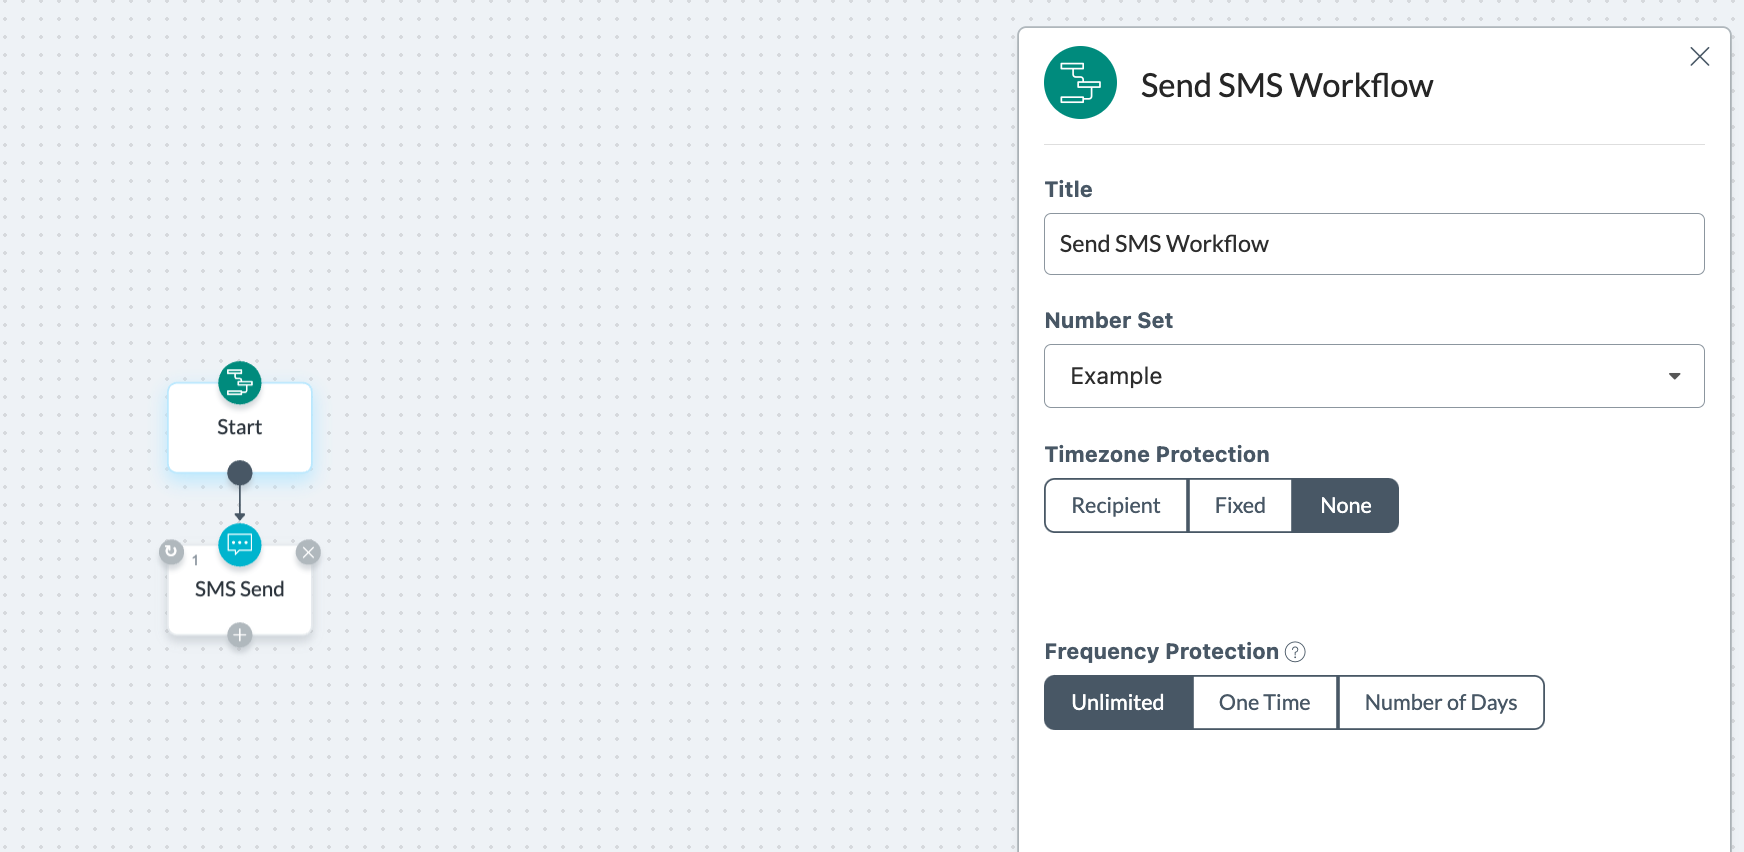Open Frequency Protection help question mark
Screen dimensions: 1744x852
(x=1295, y=652)
